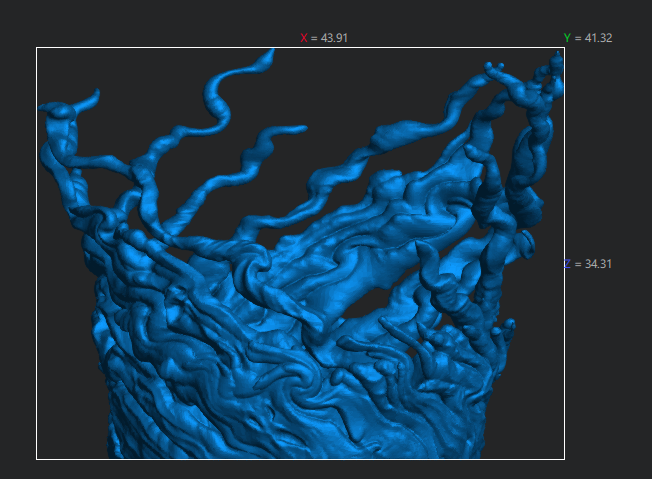Image resolution: width=652 pixels, height=479 pixels.
Task: Click the red X axis letter
Action: (x=304, y=38)
